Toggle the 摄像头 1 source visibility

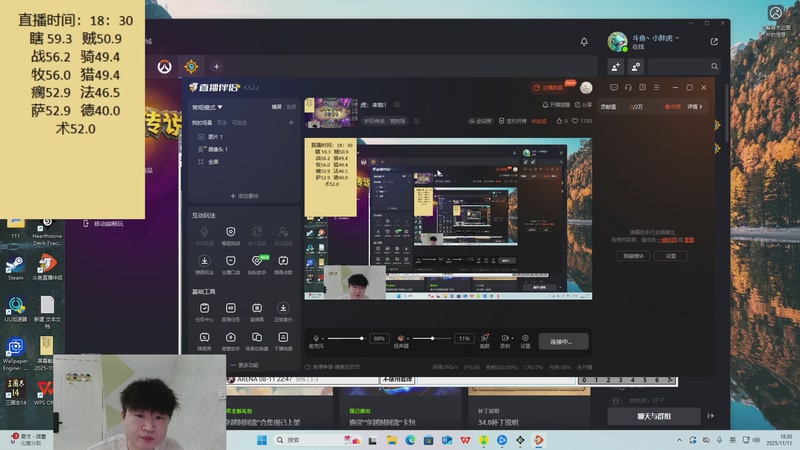201,149
